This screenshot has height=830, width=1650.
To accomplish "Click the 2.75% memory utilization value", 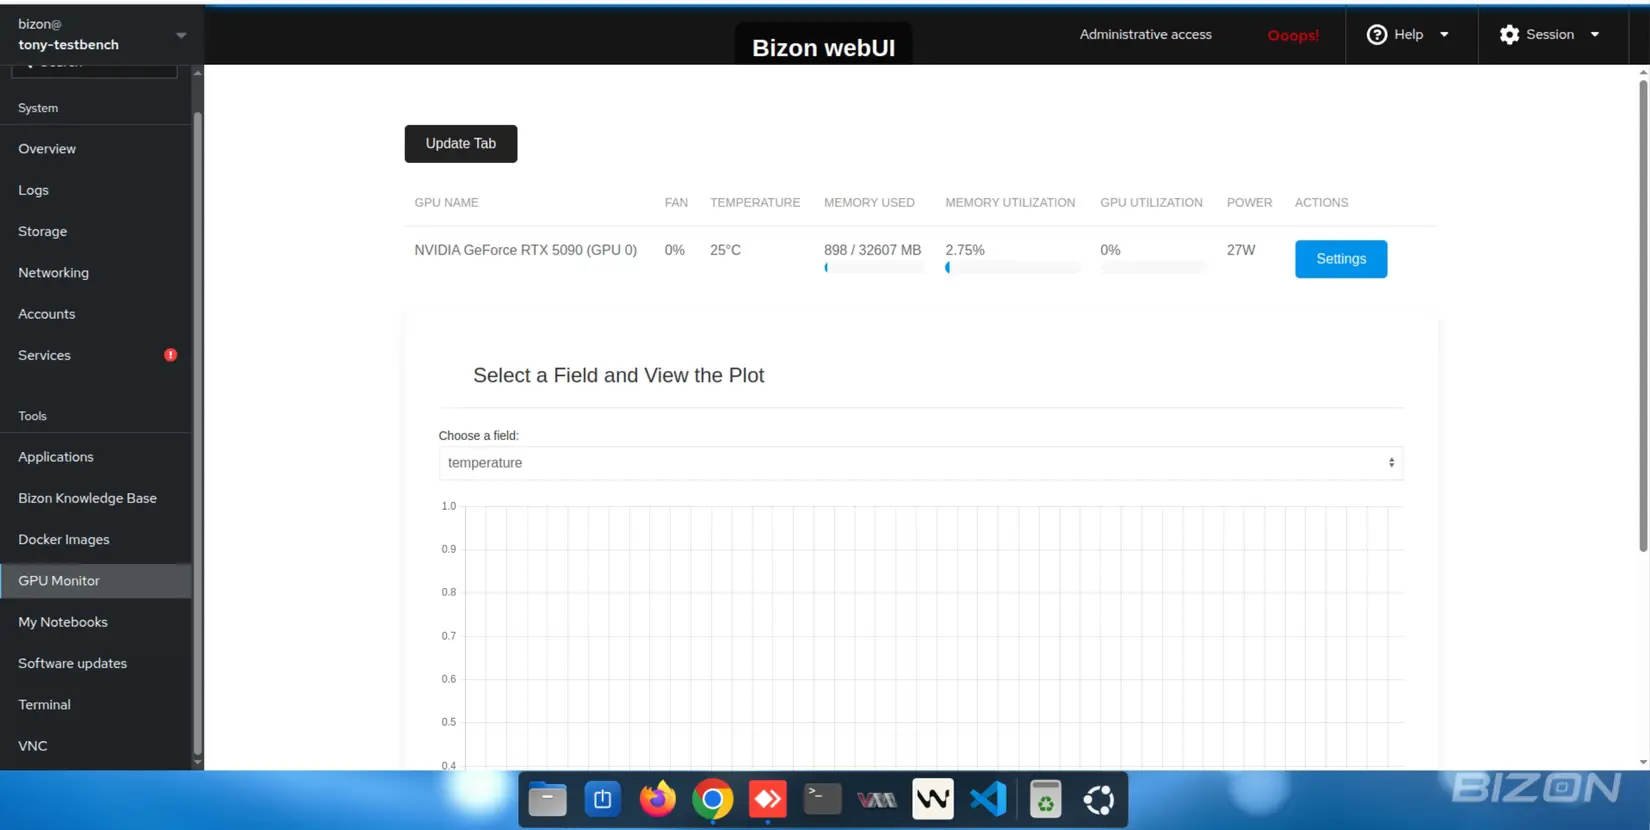I will [x=965, y=250].
